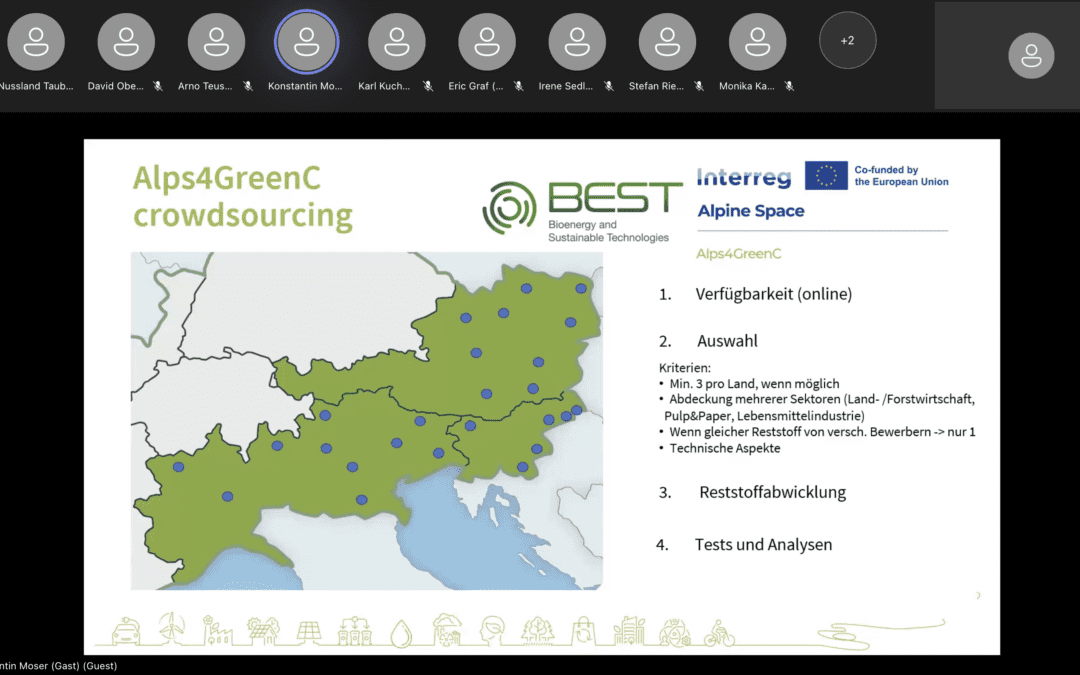Click the car icon in the slide footer
Viewport: 1080px width, 675px height.
coord(125,630)
